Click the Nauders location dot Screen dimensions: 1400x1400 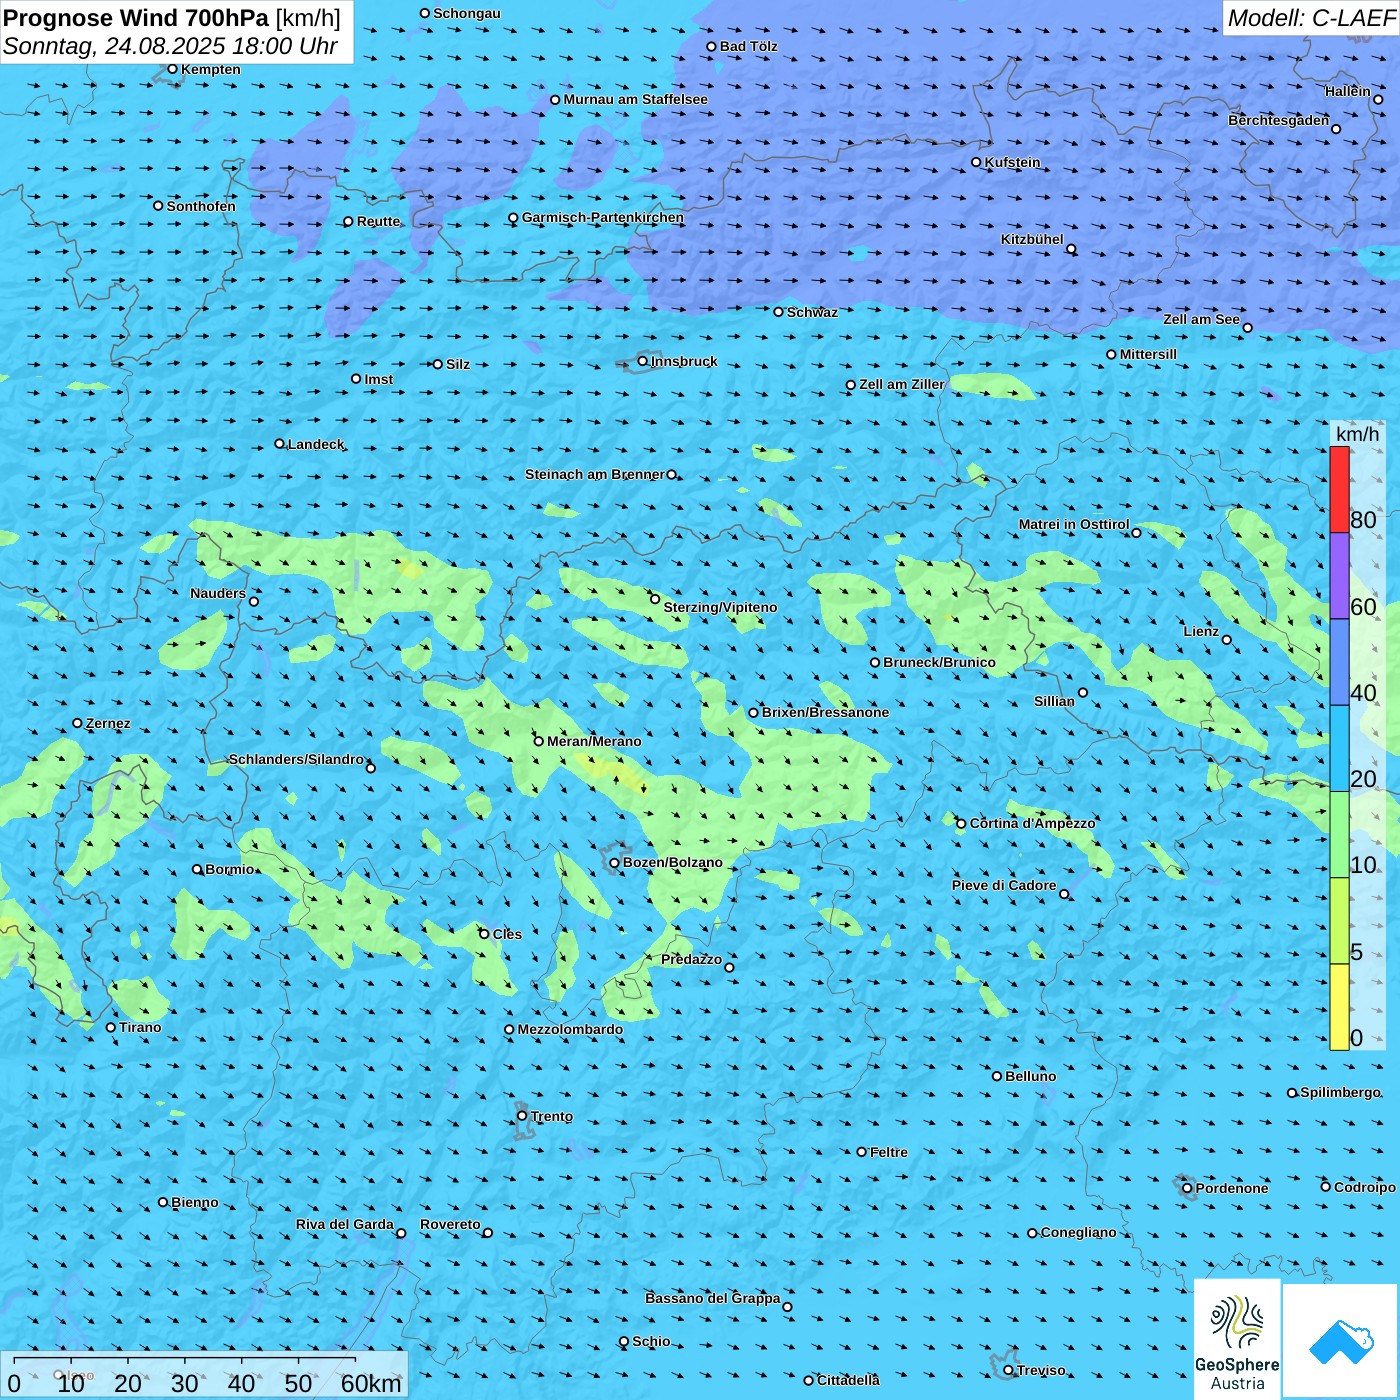click(254, 601)
